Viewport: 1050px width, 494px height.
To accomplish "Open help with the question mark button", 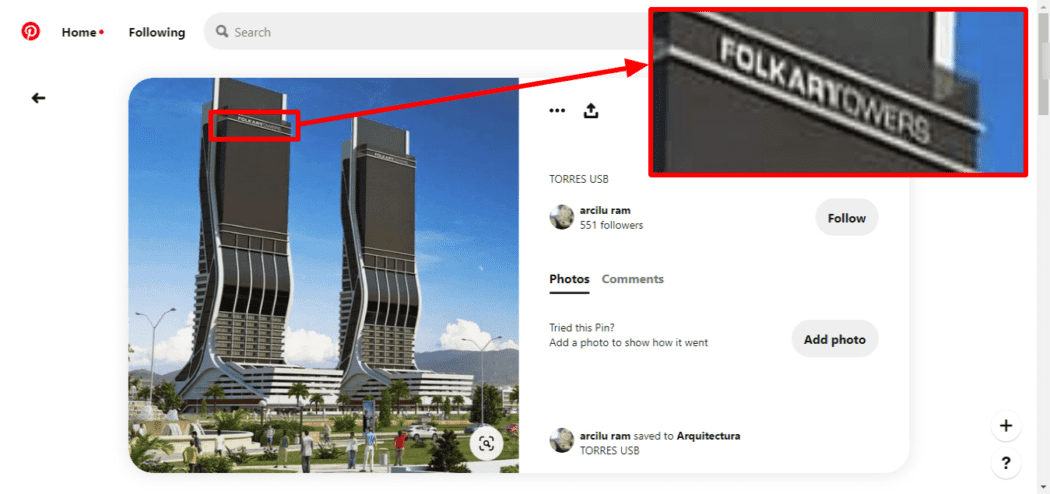I will pos(1006,463).
